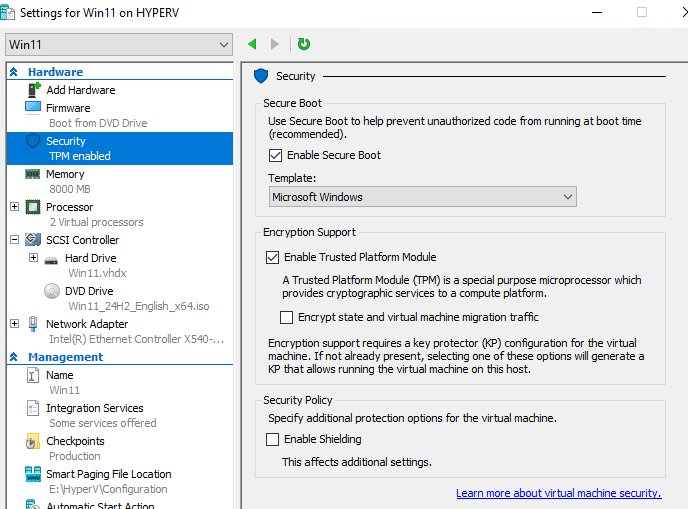
Task: Open the Win11 virtual machine dropdown
Action: [119, 45]
